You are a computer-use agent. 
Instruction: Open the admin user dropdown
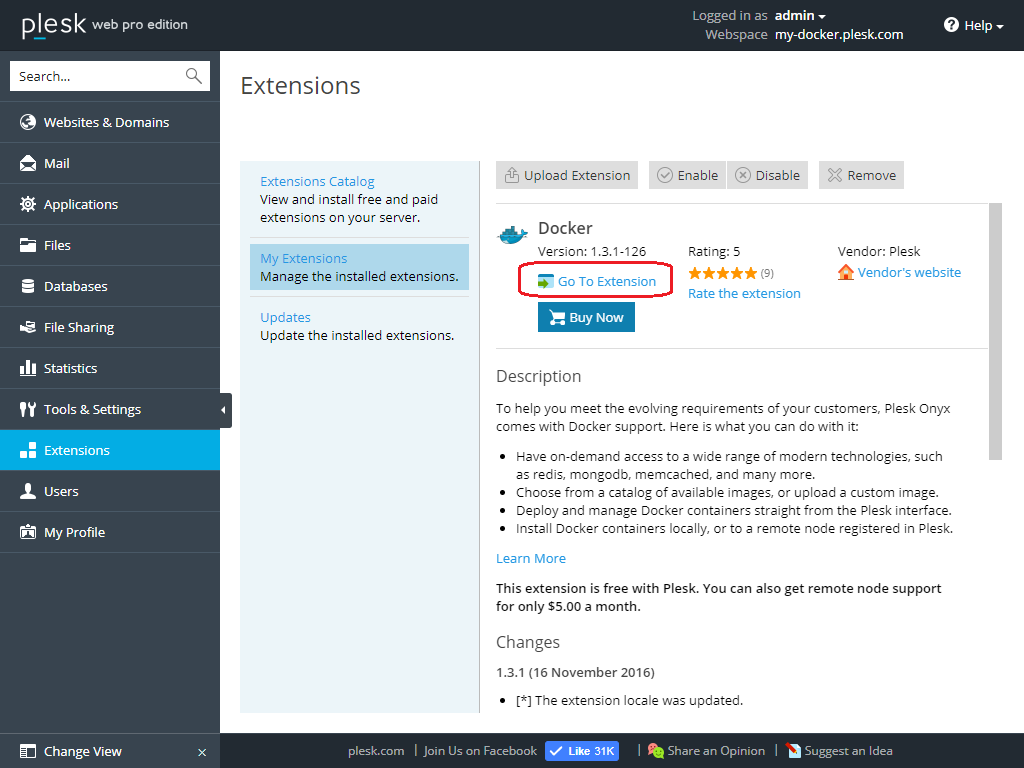(x=800, y=16)
